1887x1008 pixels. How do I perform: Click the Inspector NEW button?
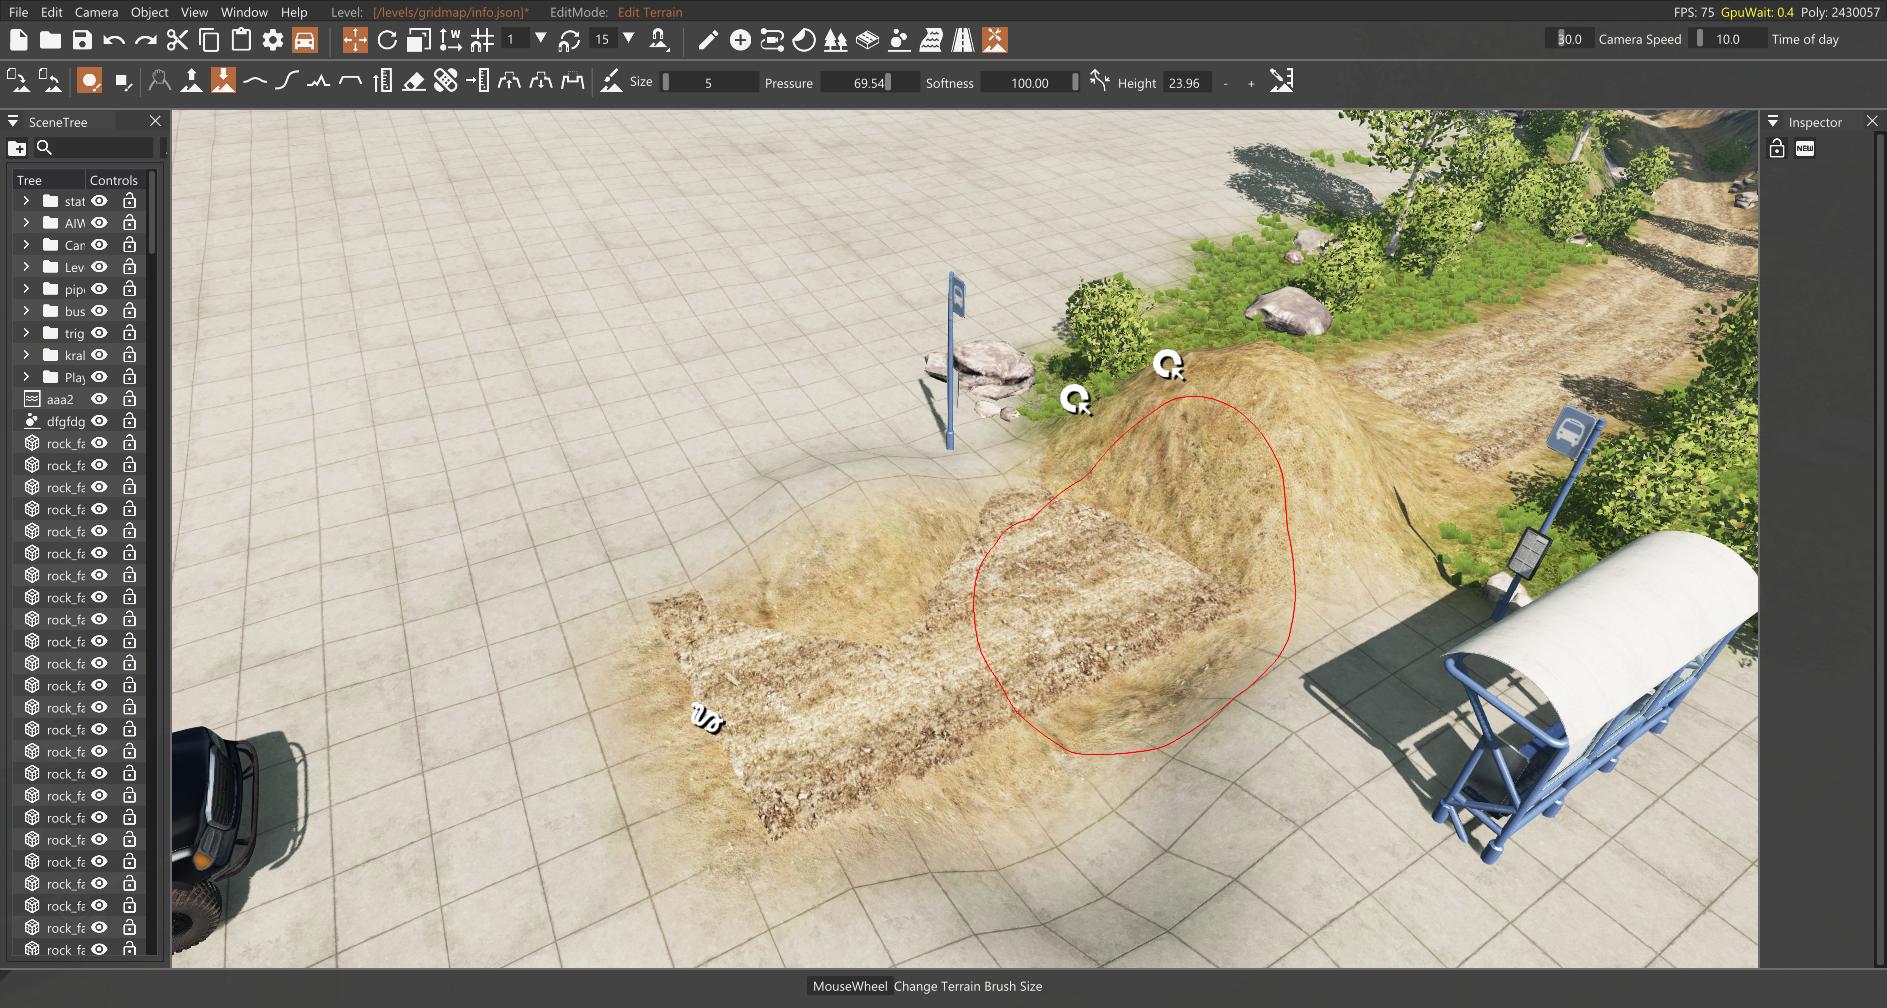click(x=1805, y=148)
